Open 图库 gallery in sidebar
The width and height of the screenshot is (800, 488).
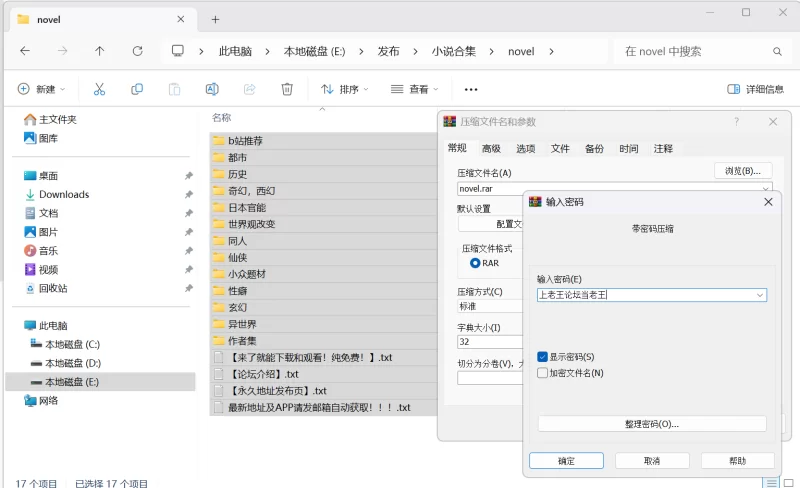41,138
